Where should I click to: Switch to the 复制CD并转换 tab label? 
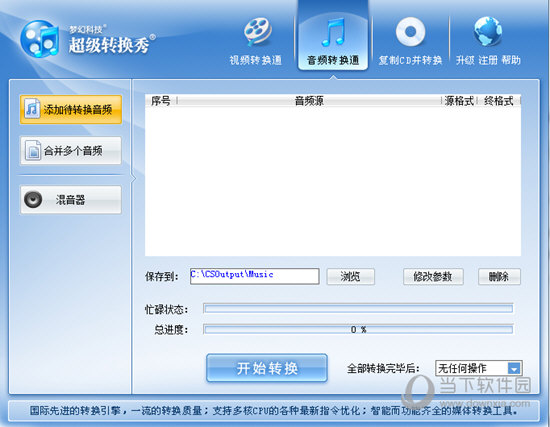[410, 60]
